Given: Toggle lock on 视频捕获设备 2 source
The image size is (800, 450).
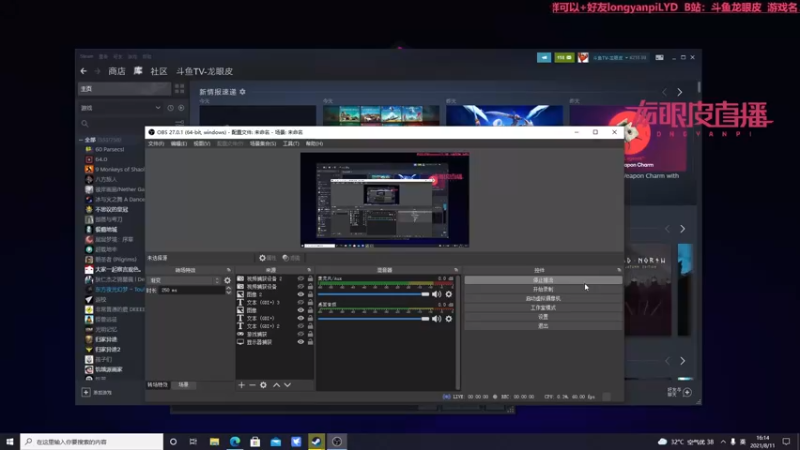Looking at the screenshot, I should pos(310,279).
